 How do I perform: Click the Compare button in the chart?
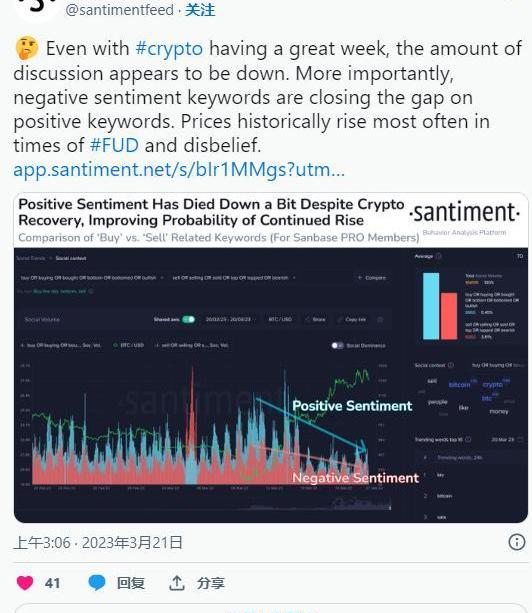tap(372, 278)
